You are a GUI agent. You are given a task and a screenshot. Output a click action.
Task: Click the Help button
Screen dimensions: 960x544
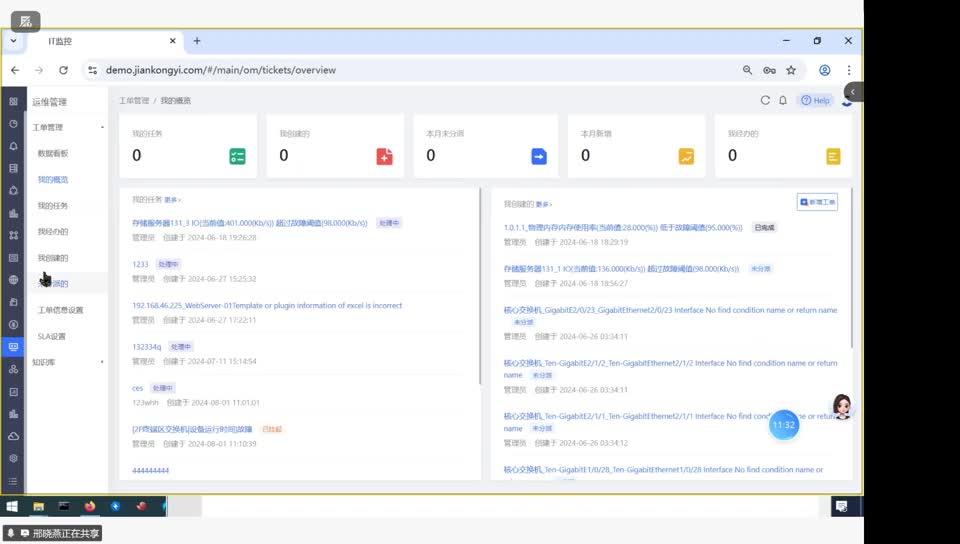[815, 100]
